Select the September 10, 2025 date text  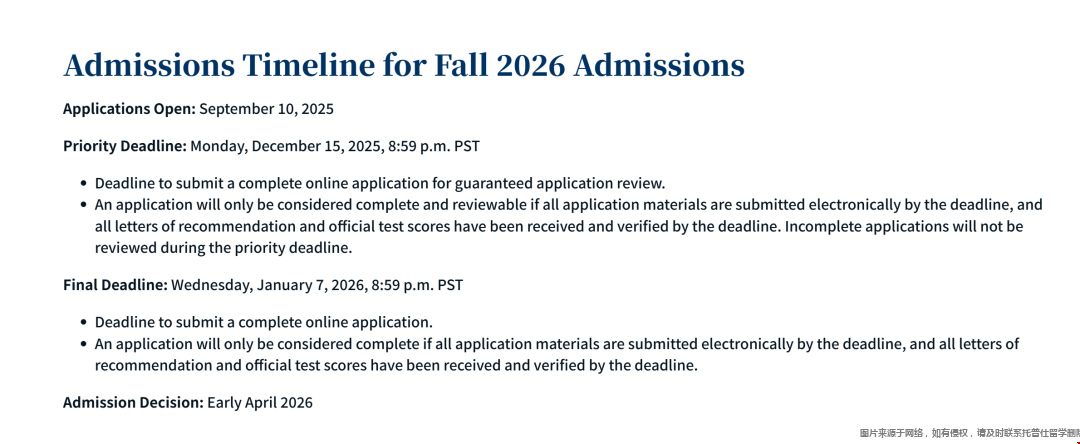(267, 108)
